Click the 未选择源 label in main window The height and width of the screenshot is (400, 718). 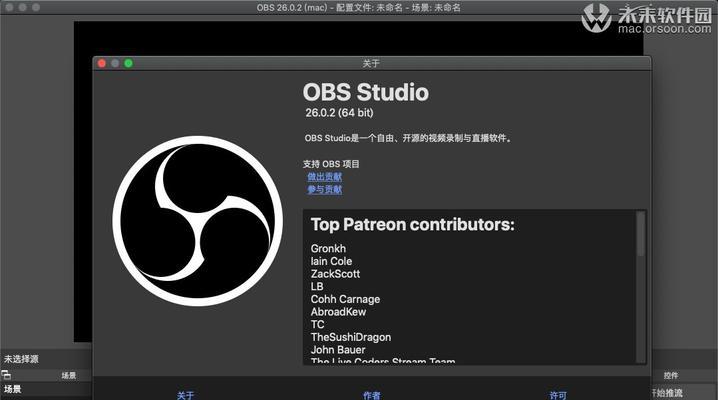22,359
